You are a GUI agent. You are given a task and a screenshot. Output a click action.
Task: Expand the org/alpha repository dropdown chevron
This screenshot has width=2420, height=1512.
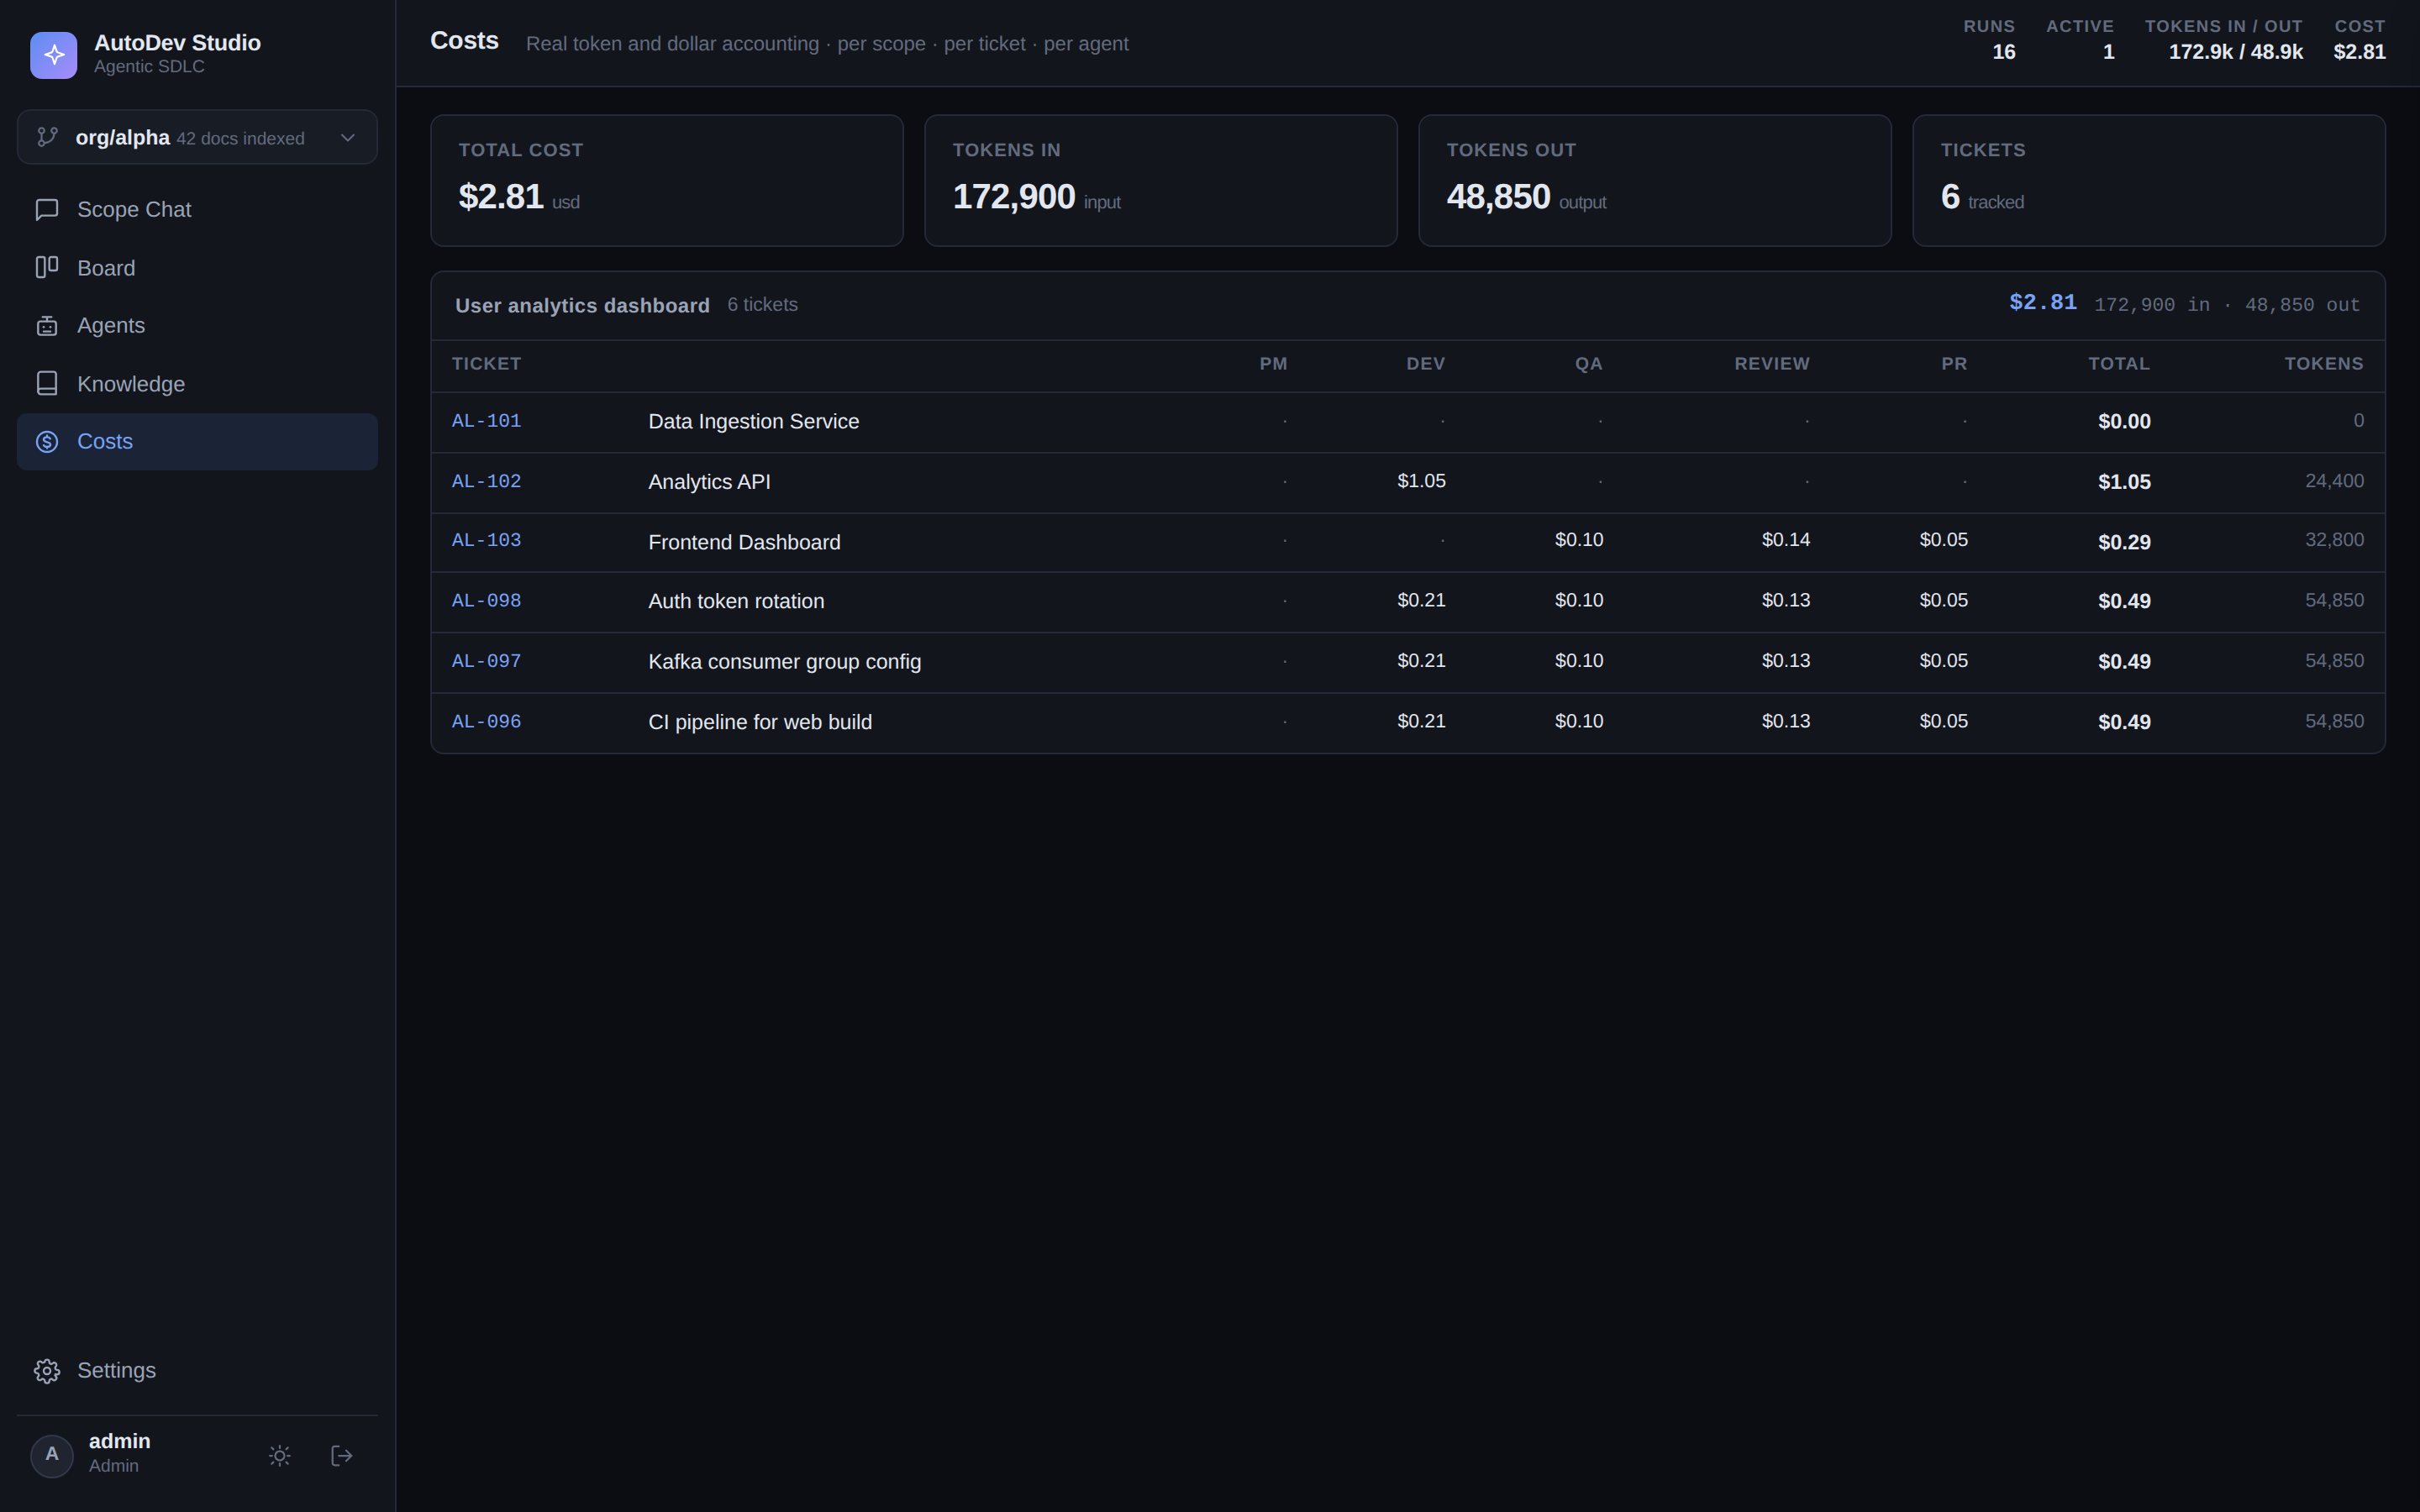coord(348,138)
